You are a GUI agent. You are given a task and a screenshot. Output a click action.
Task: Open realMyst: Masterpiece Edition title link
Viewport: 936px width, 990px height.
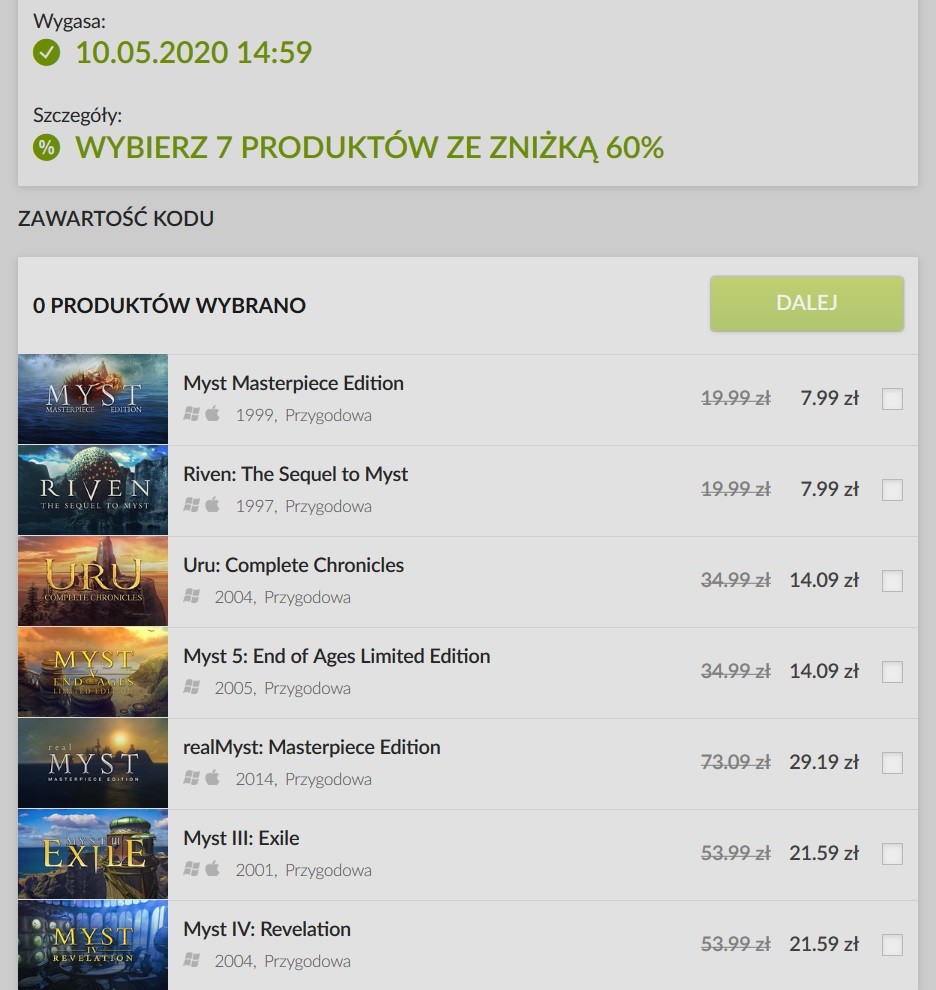point(311,747)
